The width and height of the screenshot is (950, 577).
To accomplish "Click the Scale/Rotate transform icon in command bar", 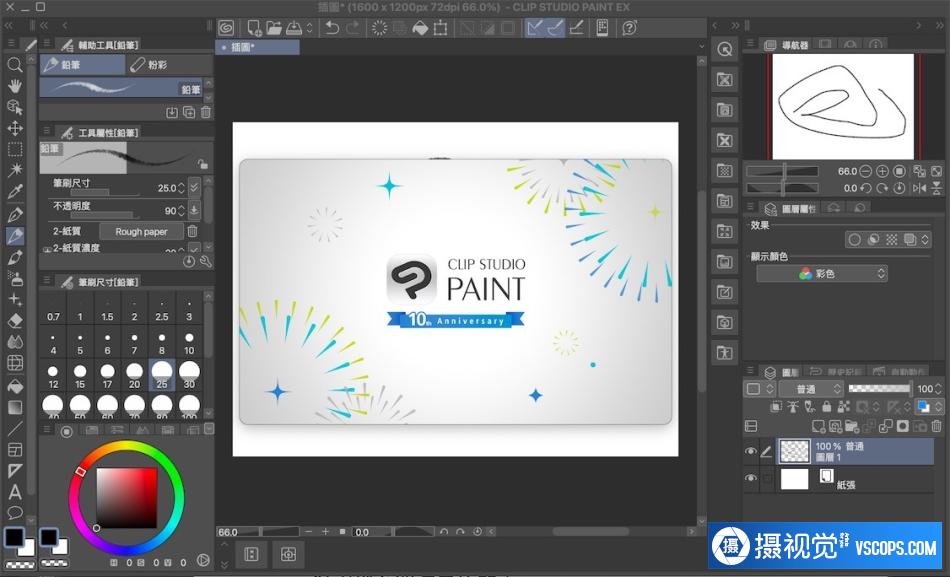I will click(440, 27).
